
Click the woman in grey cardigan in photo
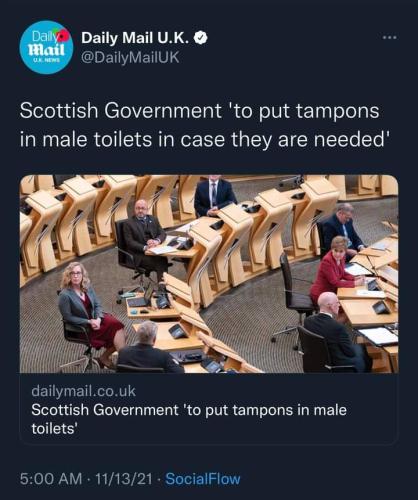tap(90, 312)
